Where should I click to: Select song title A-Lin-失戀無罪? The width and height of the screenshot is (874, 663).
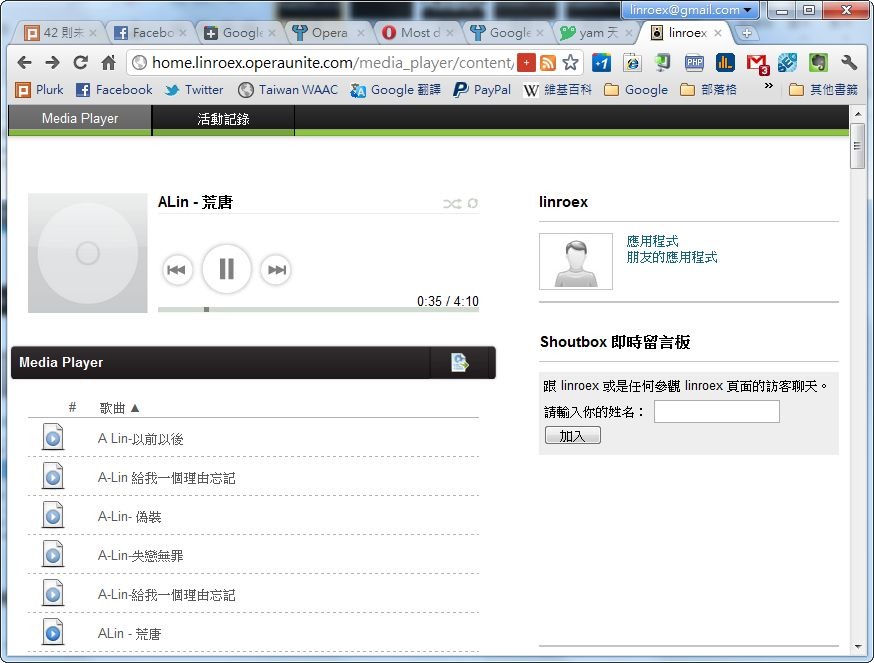click(x=140, y=556)
